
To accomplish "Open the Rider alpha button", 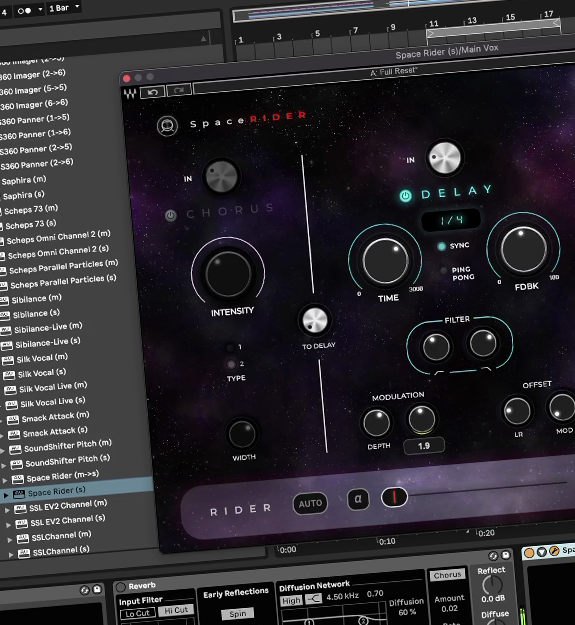I will pos(358,499).
